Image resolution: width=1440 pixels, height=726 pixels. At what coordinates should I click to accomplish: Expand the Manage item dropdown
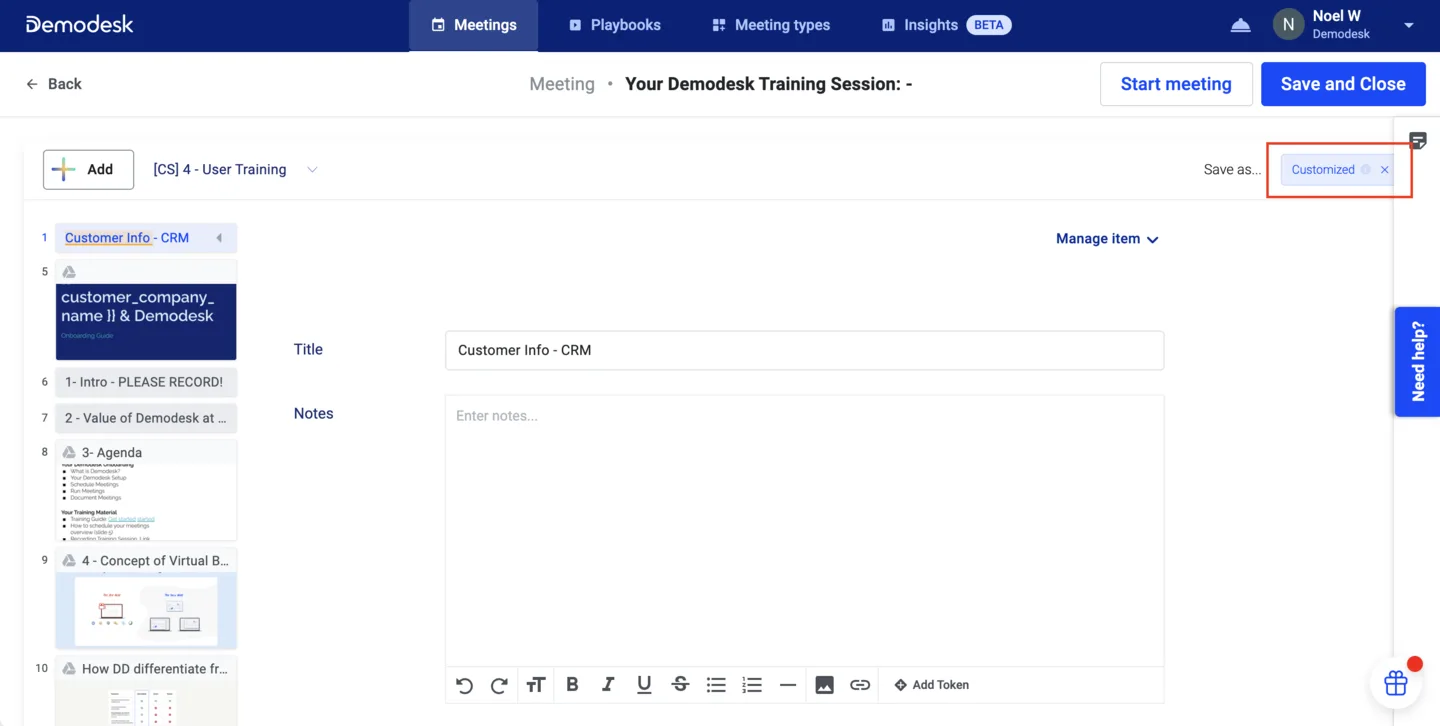coord(1107,239)
